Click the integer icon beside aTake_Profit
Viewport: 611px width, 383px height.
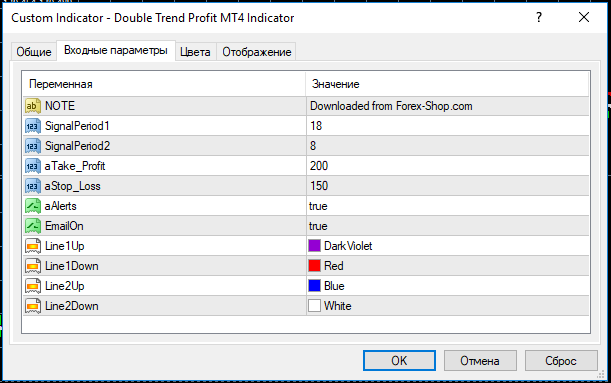point(33,166)
